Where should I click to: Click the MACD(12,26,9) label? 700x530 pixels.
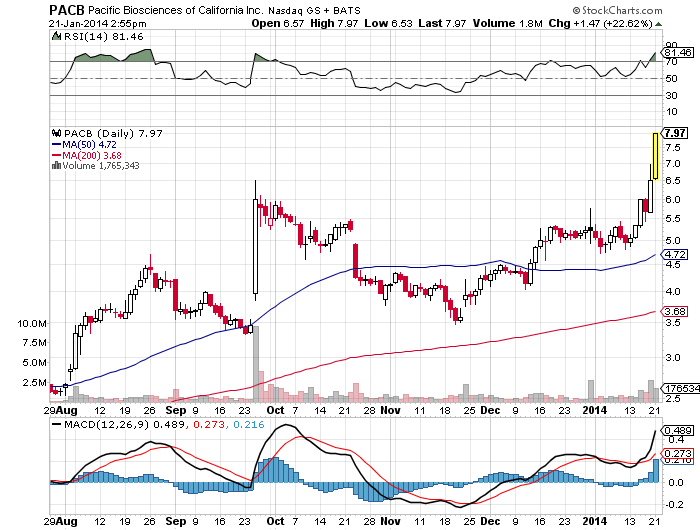106,424
